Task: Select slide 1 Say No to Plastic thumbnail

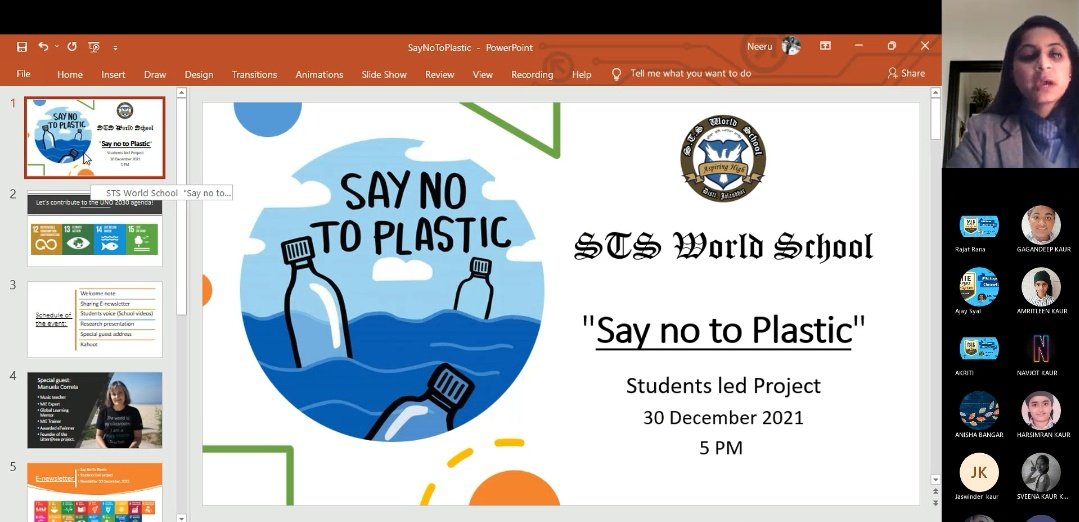Action: coord(95,137)
